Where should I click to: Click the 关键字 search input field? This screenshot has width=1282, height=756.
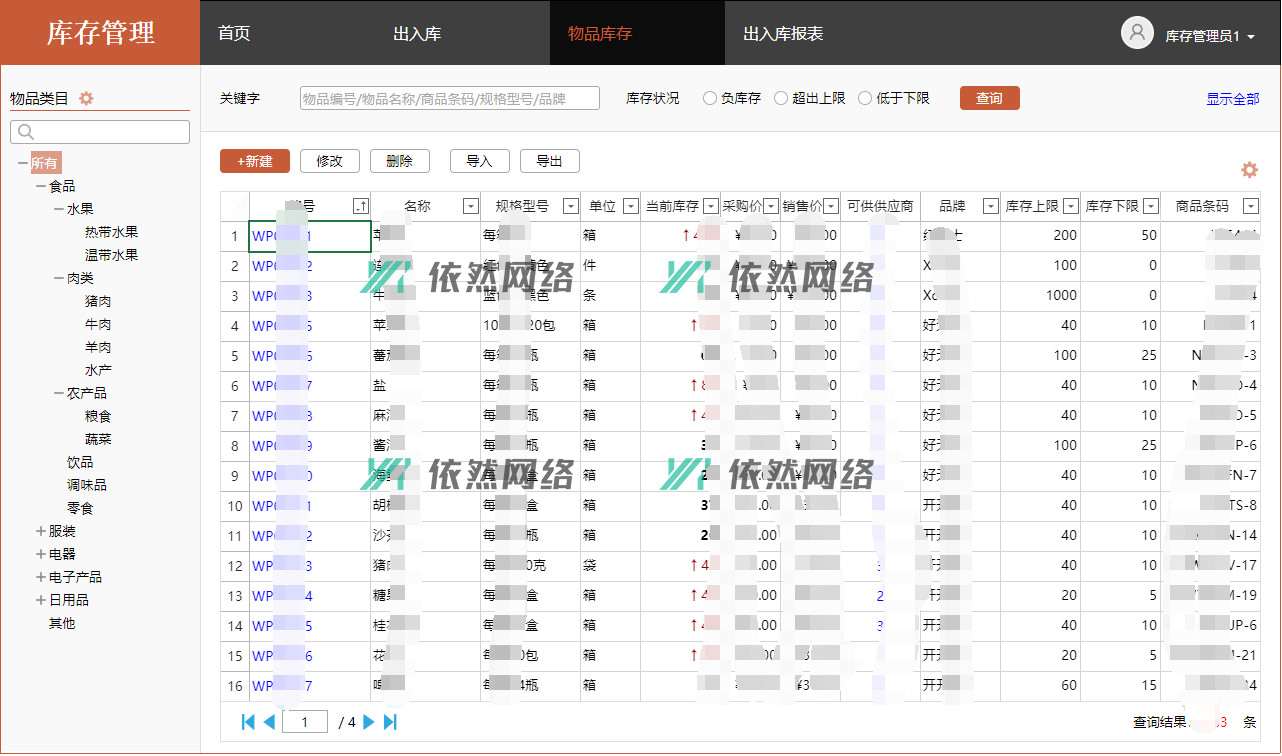pos(449,98)
